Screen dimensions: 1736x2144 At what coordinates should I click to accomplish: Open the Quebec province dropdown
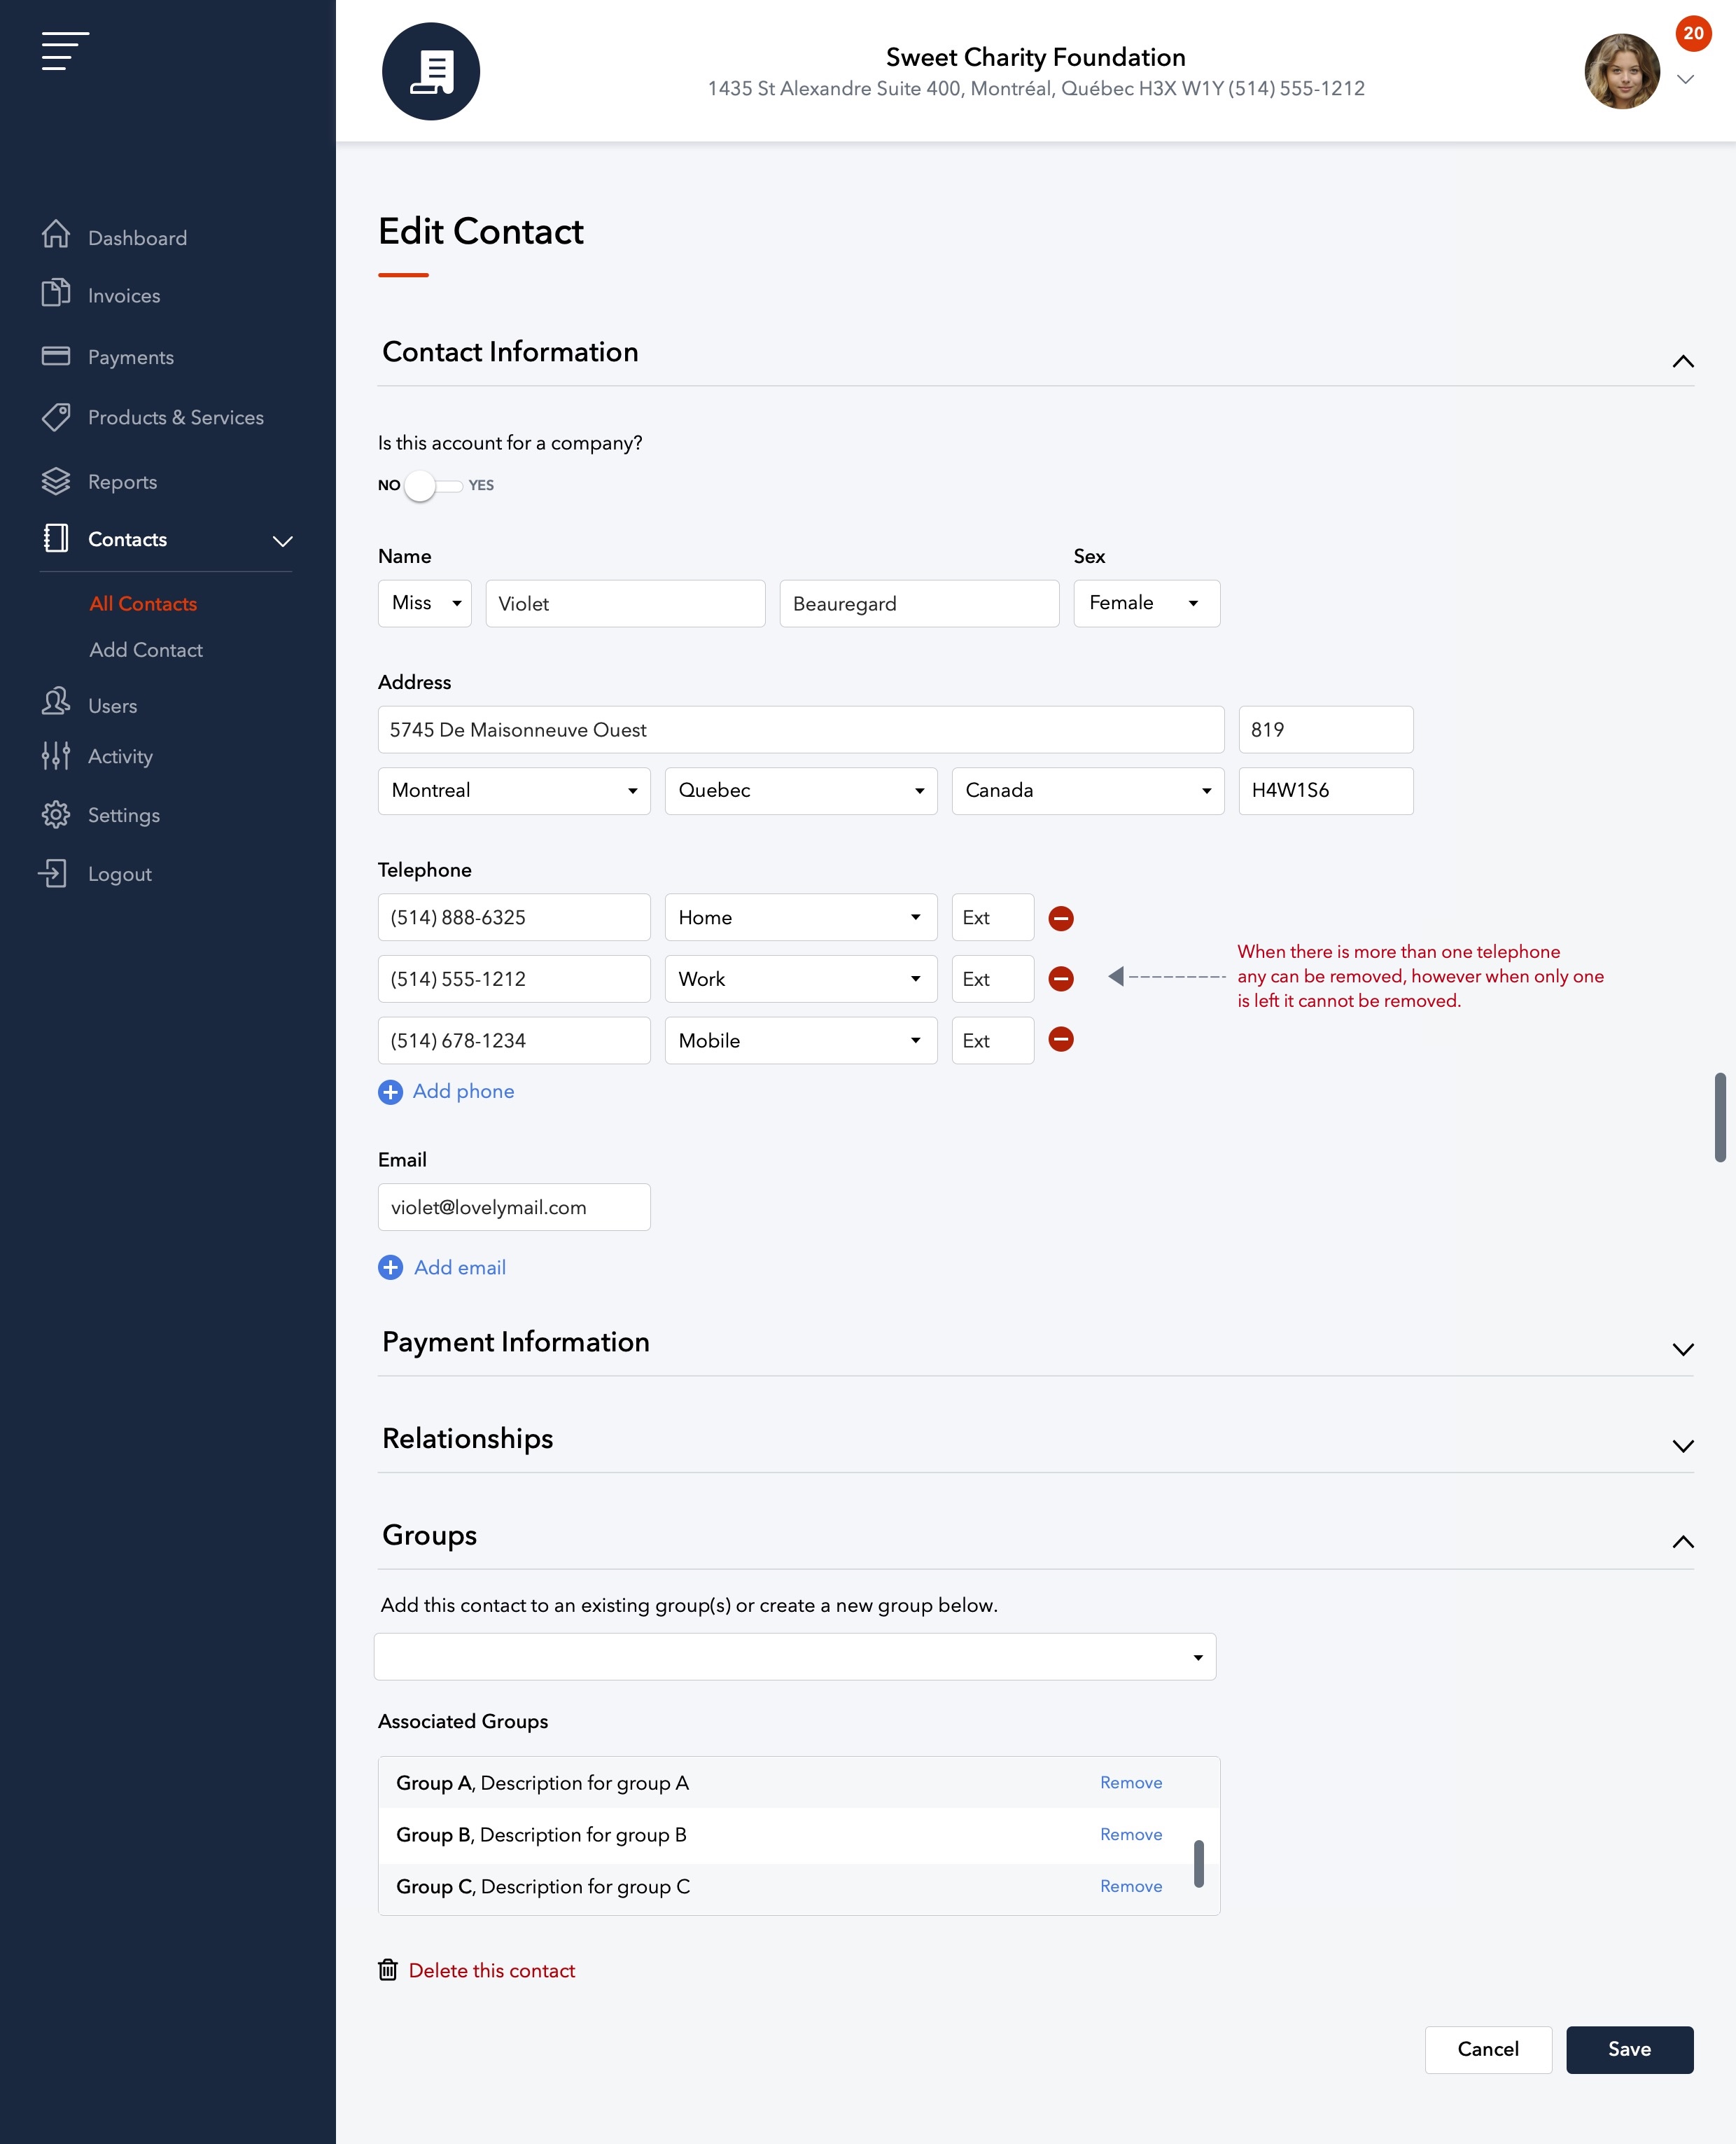click(801, 790)
